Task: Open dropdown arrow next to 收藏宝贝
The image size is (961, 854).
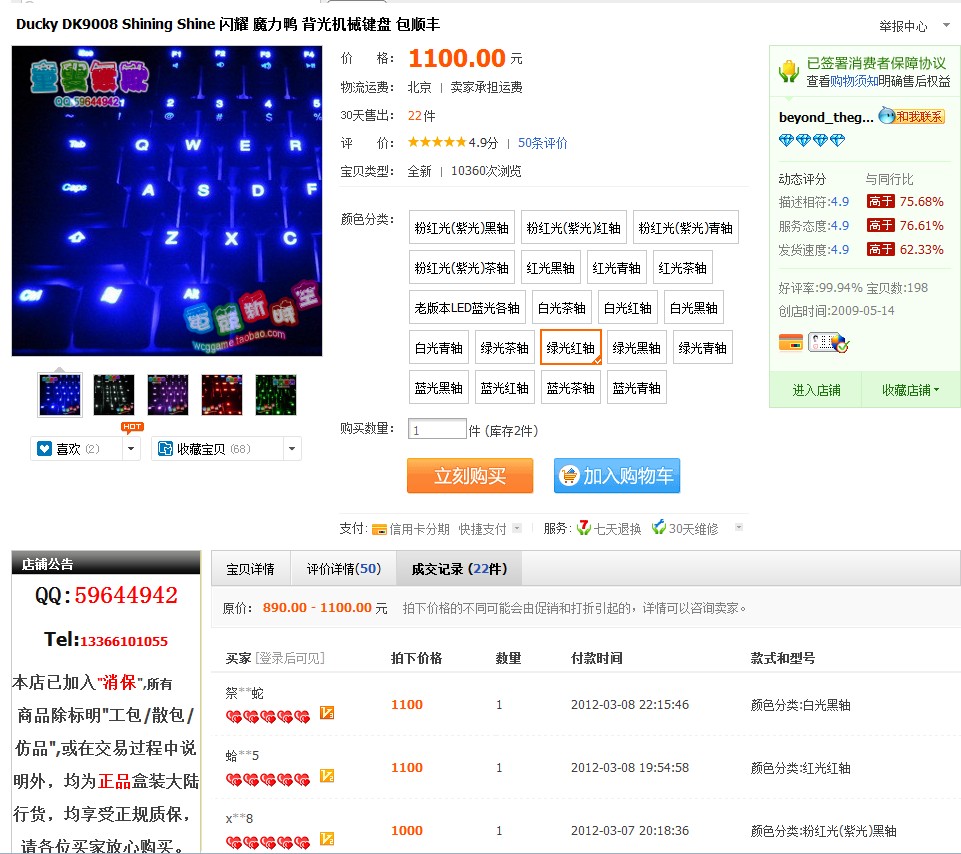Action: 292,449
